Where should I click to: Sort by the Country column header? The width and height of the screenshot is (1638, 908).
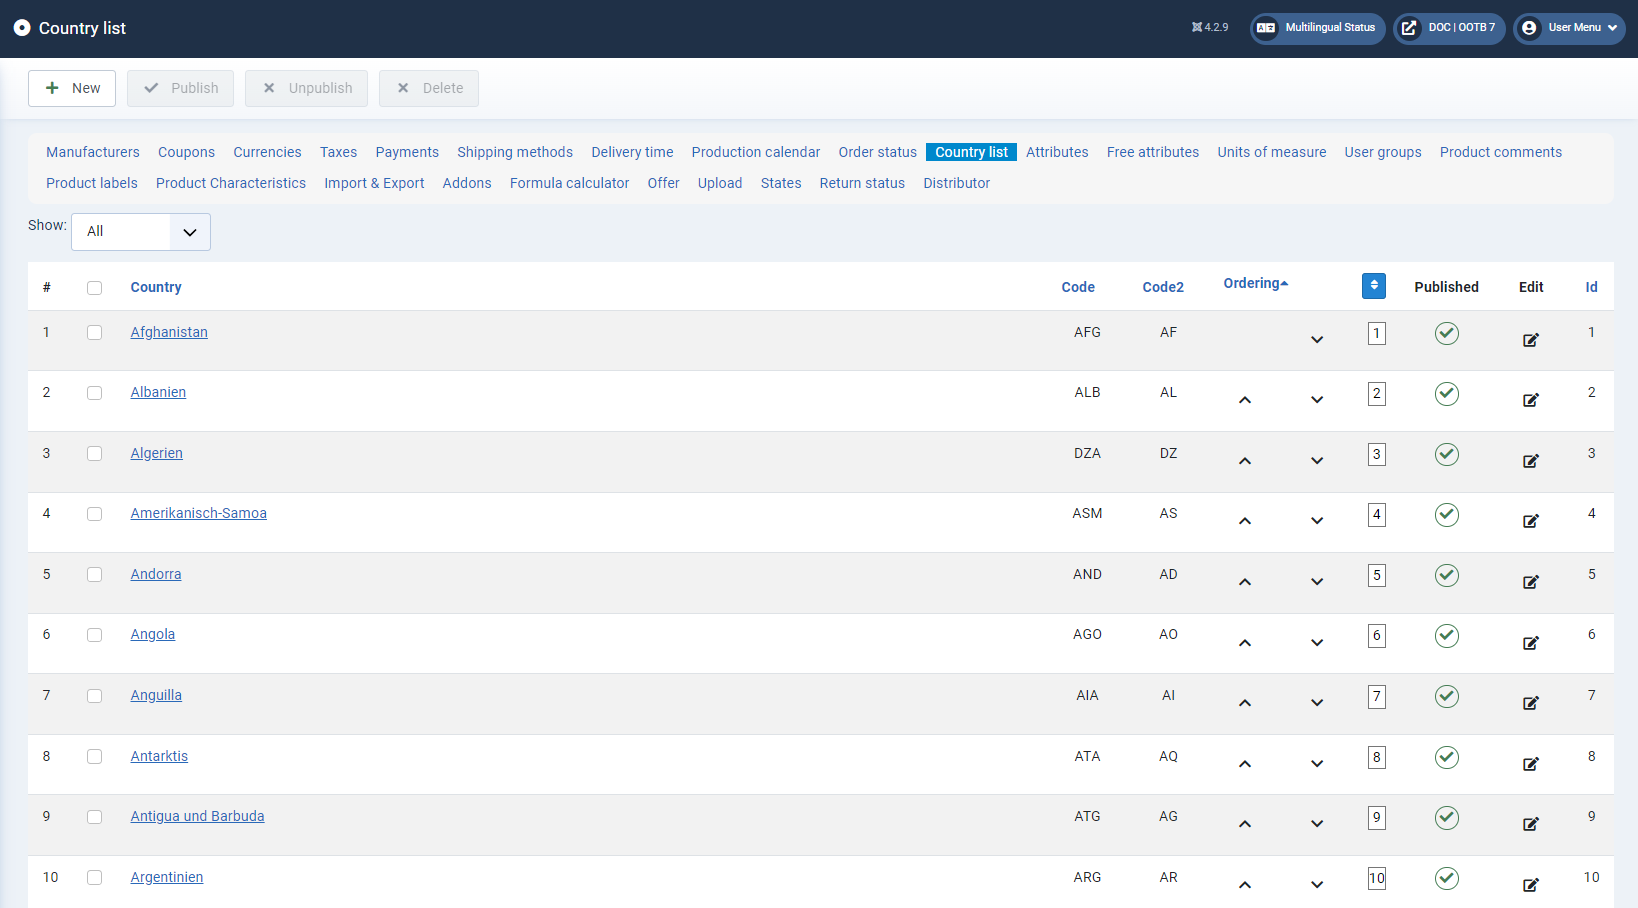click(x=156, y=287)
